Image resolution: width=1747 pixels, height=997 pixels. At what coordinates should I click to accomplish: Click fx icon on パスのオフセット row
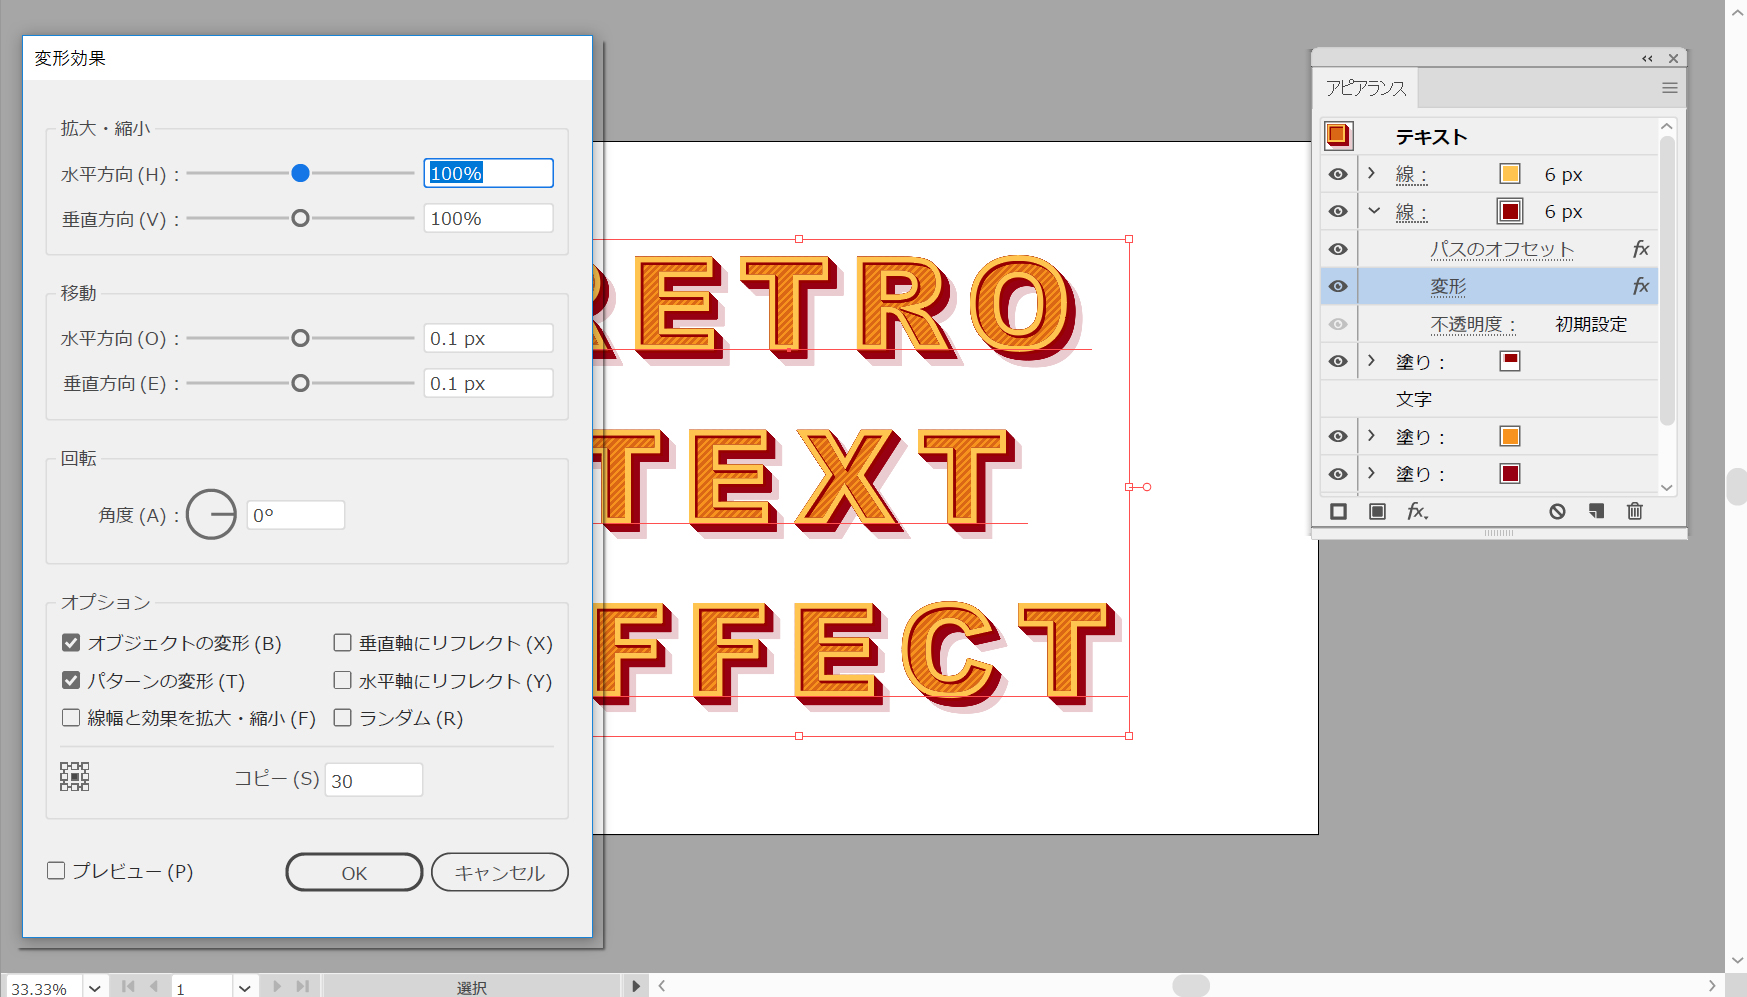coord(1640,249)
